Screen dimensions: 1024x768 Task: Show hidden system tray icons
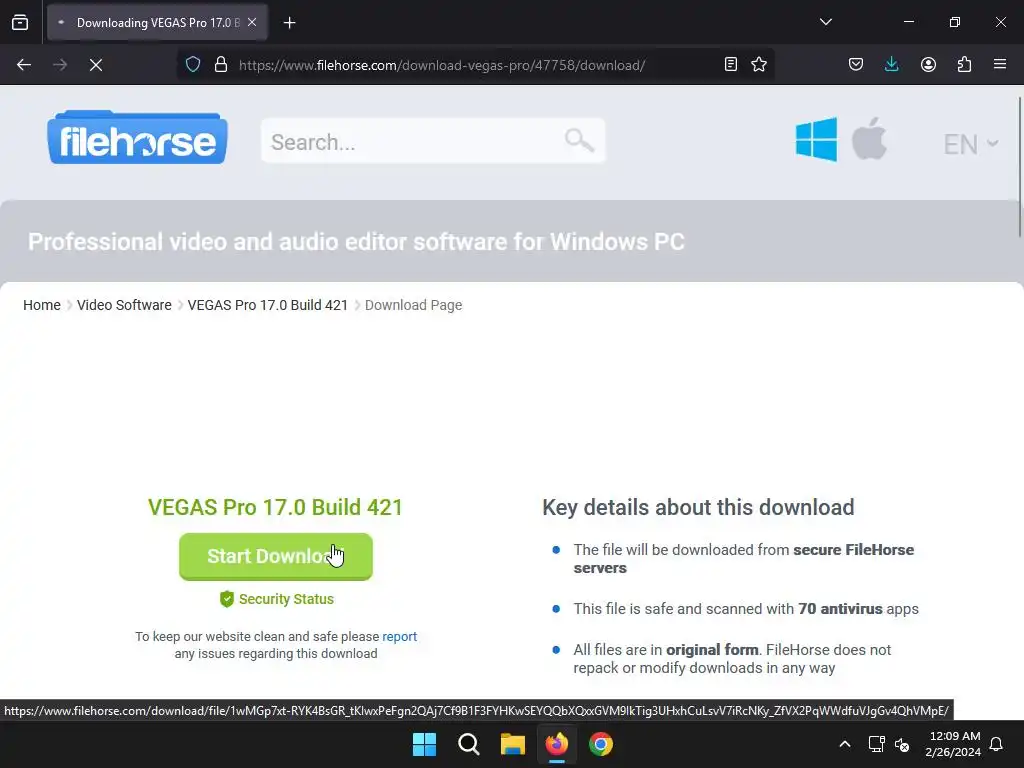(x=844, y=744)
